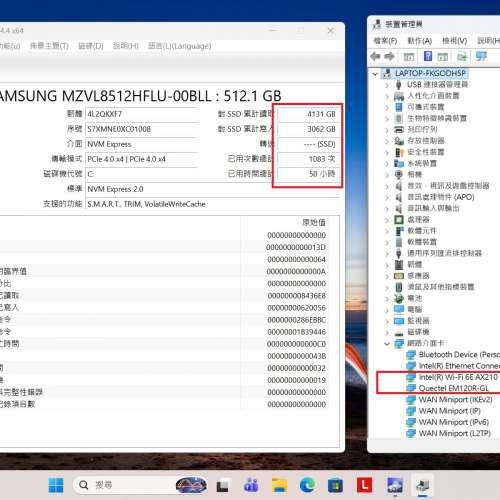The height and width of the screenshot is (500, 500).
Task: Click the Back arrow in Device Manager toolbar
Action: point(376,56)
